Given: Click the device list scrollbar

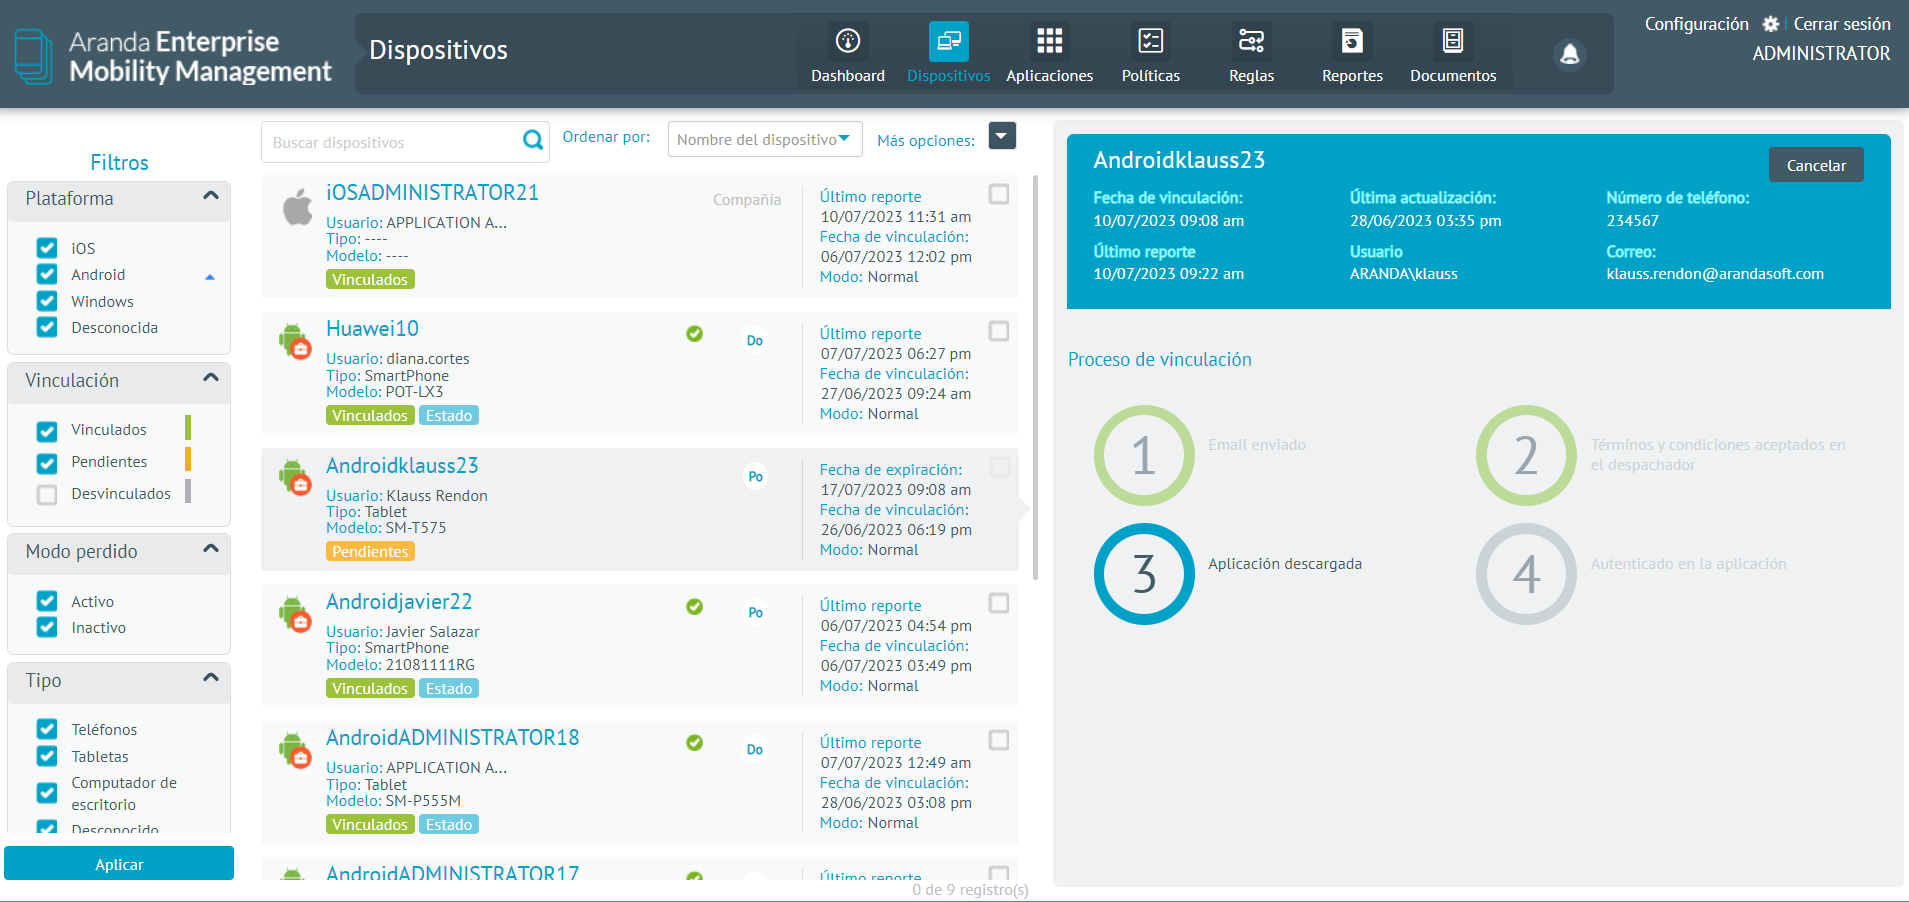Looking at the screenshot, I should pyautogui.click(x=1035, y=378).
